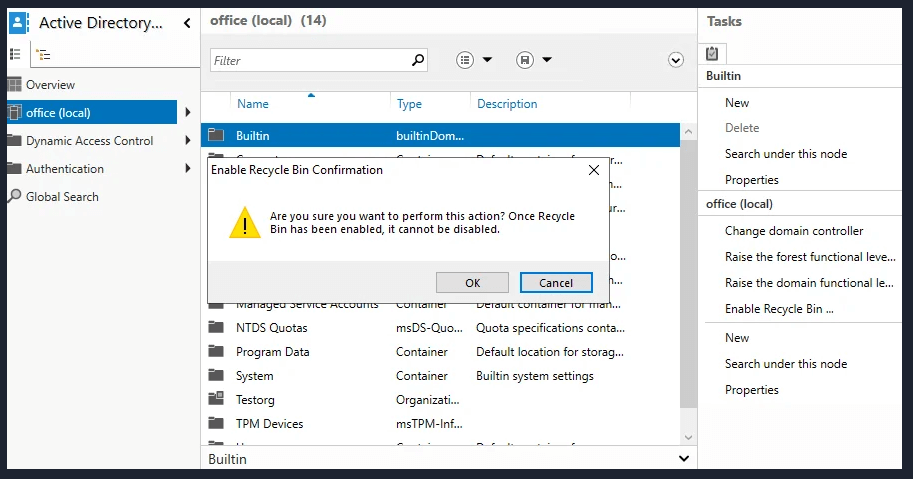Viewport: 913px width, 479px height.
Task: Click New under Builtin tasks
Action: pos(737,102)
